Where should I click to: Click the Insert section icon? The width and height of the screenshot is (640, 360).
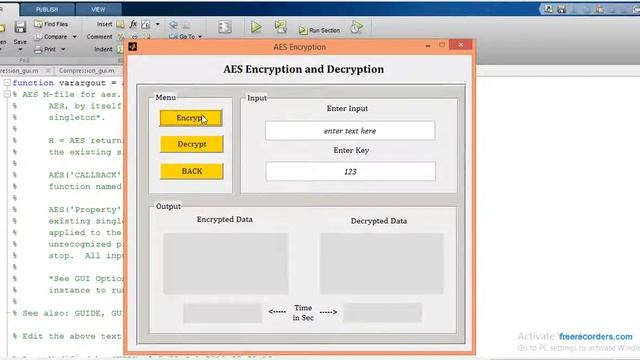120,24
